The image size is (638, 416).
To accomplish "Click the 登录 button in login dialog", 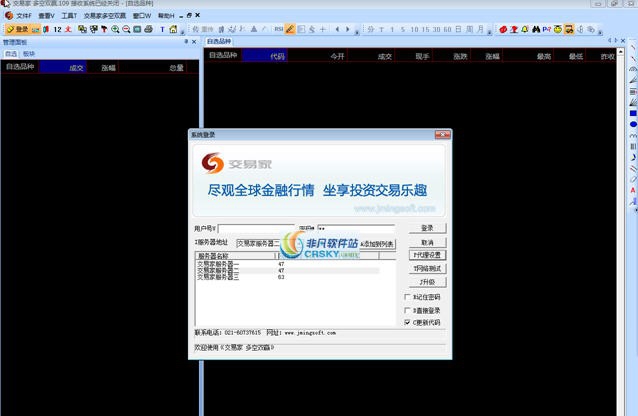I will click(427, 228).
